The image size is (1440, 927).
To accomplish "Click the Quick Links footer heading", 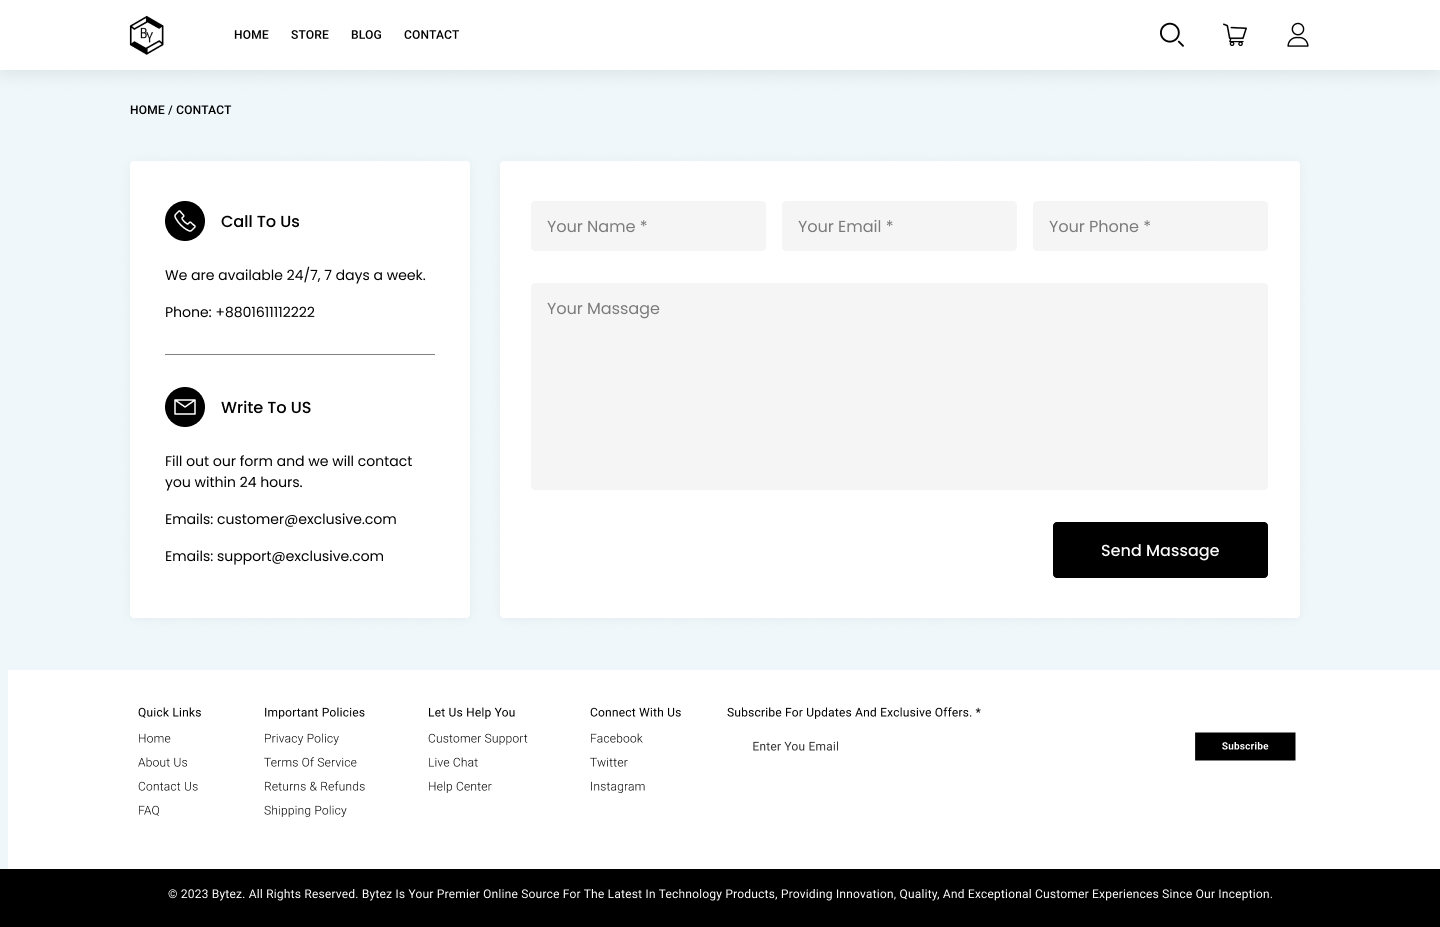I will click(170, 713).
